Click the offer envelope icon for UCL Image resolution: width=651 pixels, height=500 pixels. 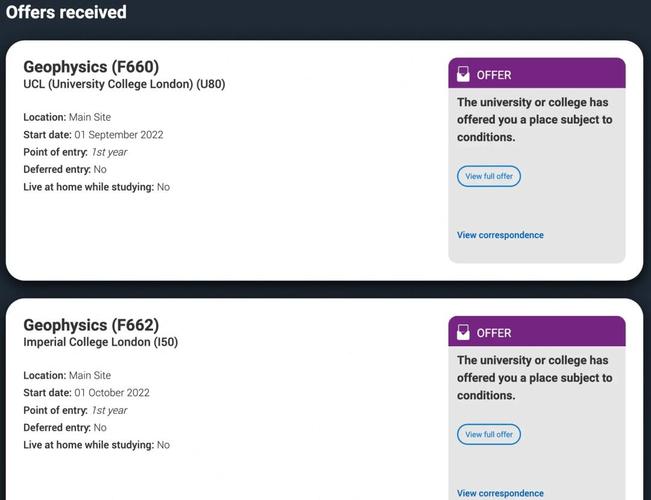click(x=463, y=74)
